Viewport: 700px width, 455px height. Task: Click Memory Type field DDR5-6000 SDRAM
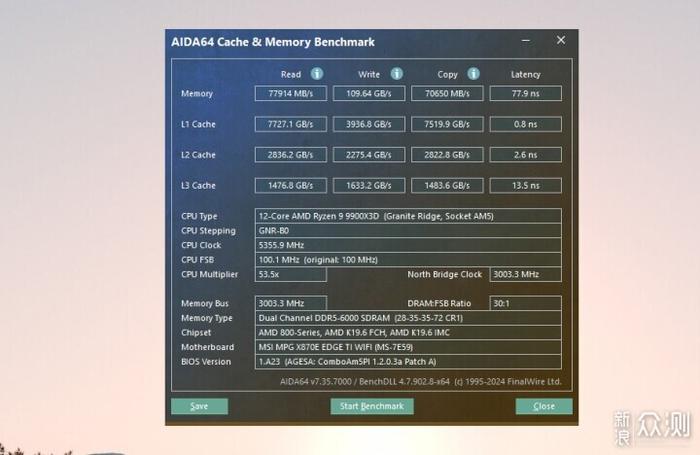click(408, 318)
